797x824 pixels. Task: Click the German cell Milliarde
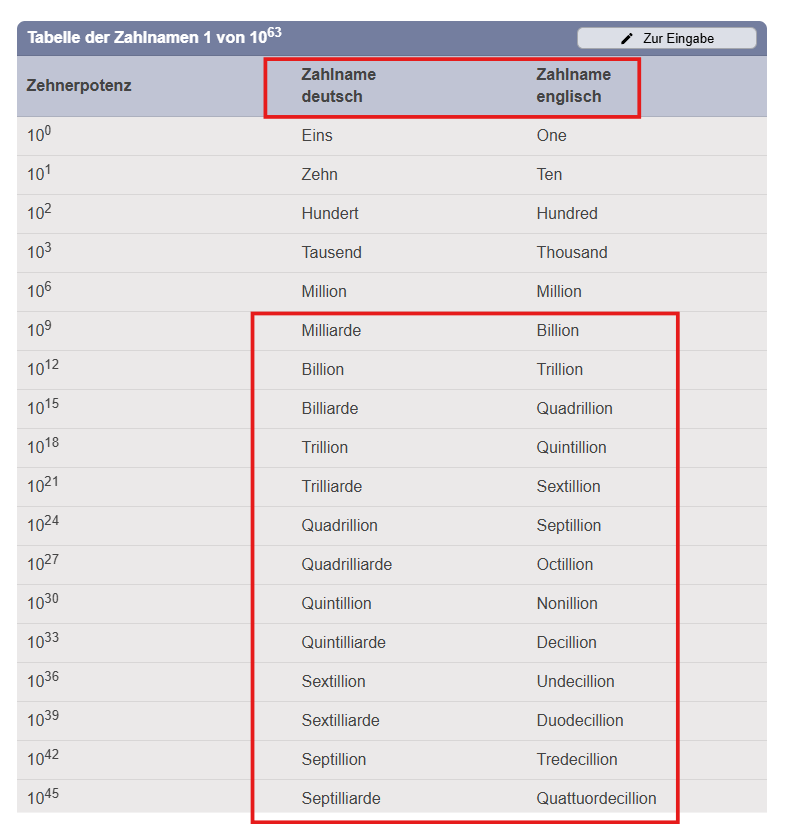[331, 330]
